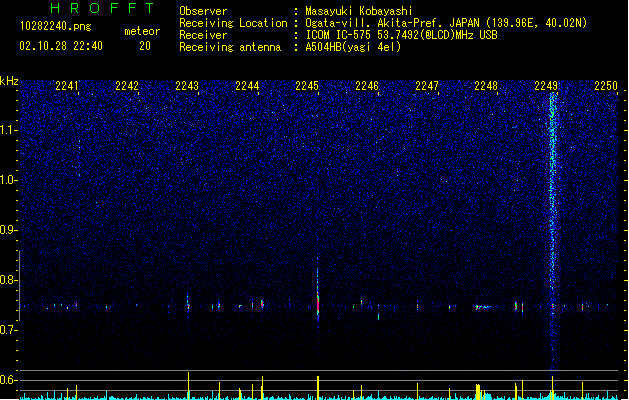Click the HROFFT title text
Screen dimensions: 629x400
point(102,8)
